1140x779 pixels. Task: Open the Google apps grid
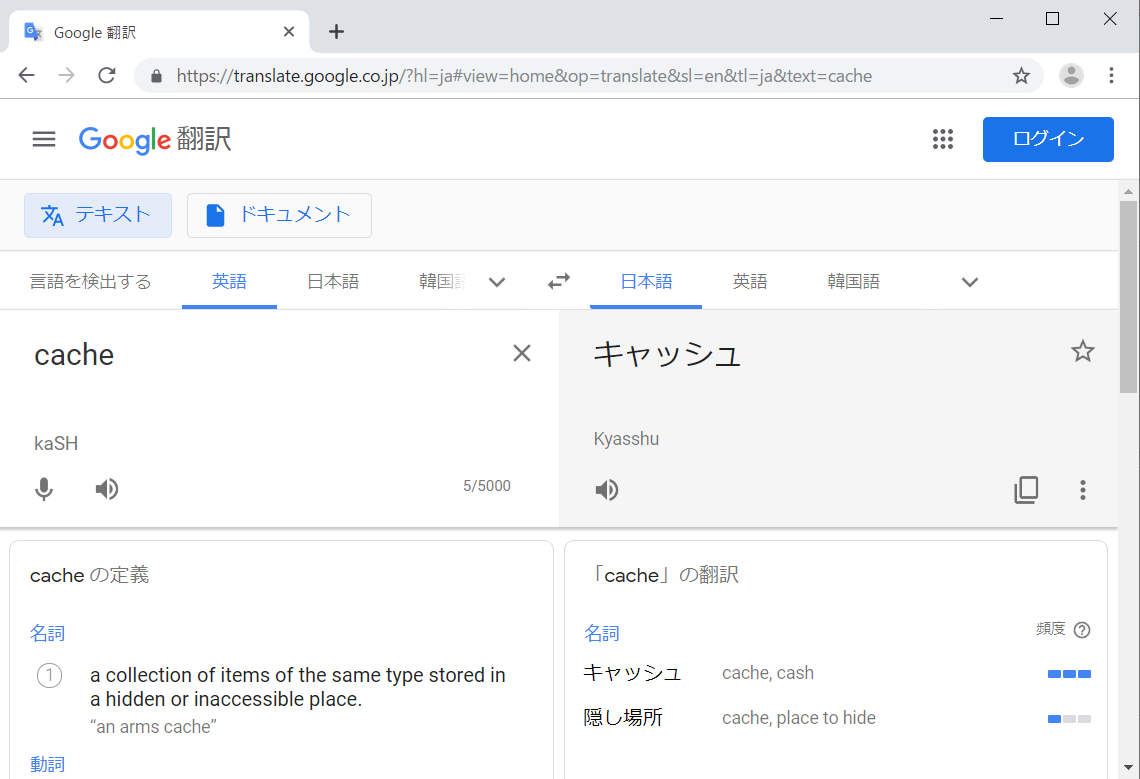point(942,139)
